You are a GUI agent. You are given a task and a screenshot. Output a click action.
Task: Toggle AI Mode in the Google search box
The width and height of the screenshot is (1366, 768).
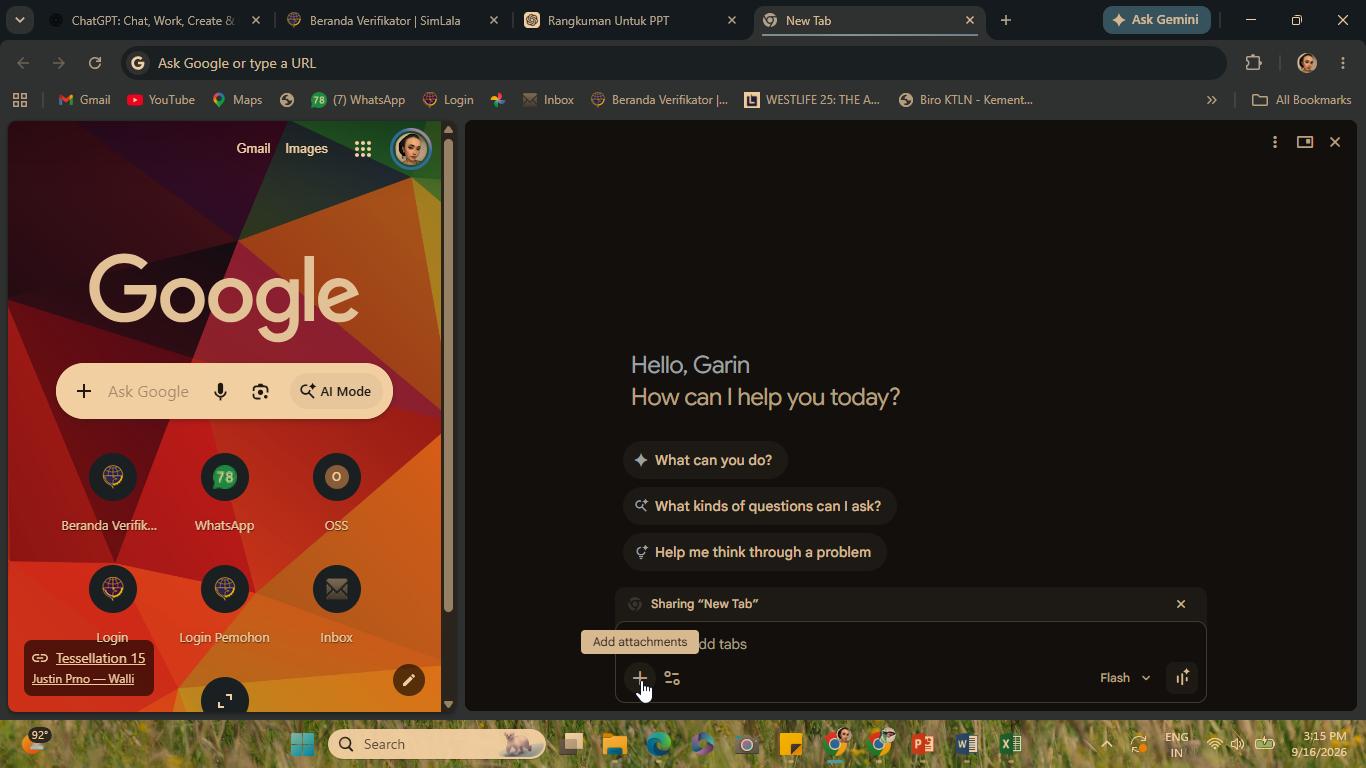coord(336,392)
